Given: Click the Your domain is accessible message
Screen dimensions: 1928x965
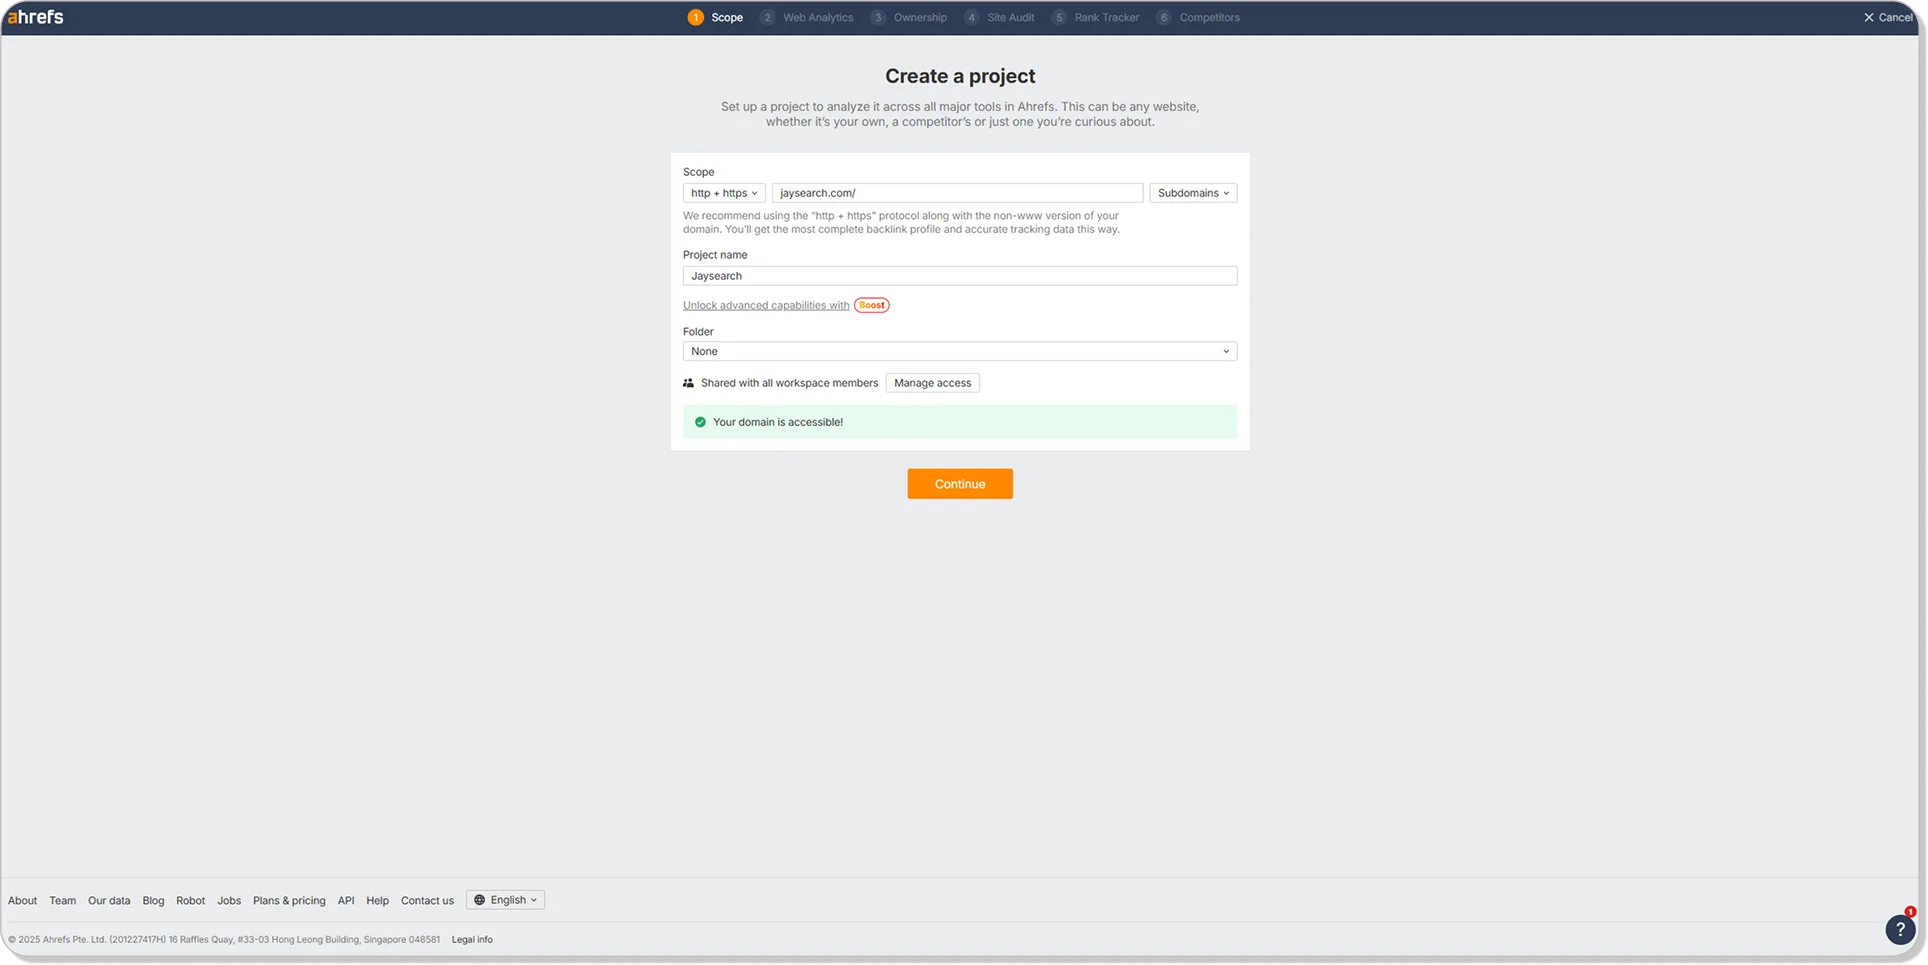Looking at the screenshot, I should pos(778,422).
